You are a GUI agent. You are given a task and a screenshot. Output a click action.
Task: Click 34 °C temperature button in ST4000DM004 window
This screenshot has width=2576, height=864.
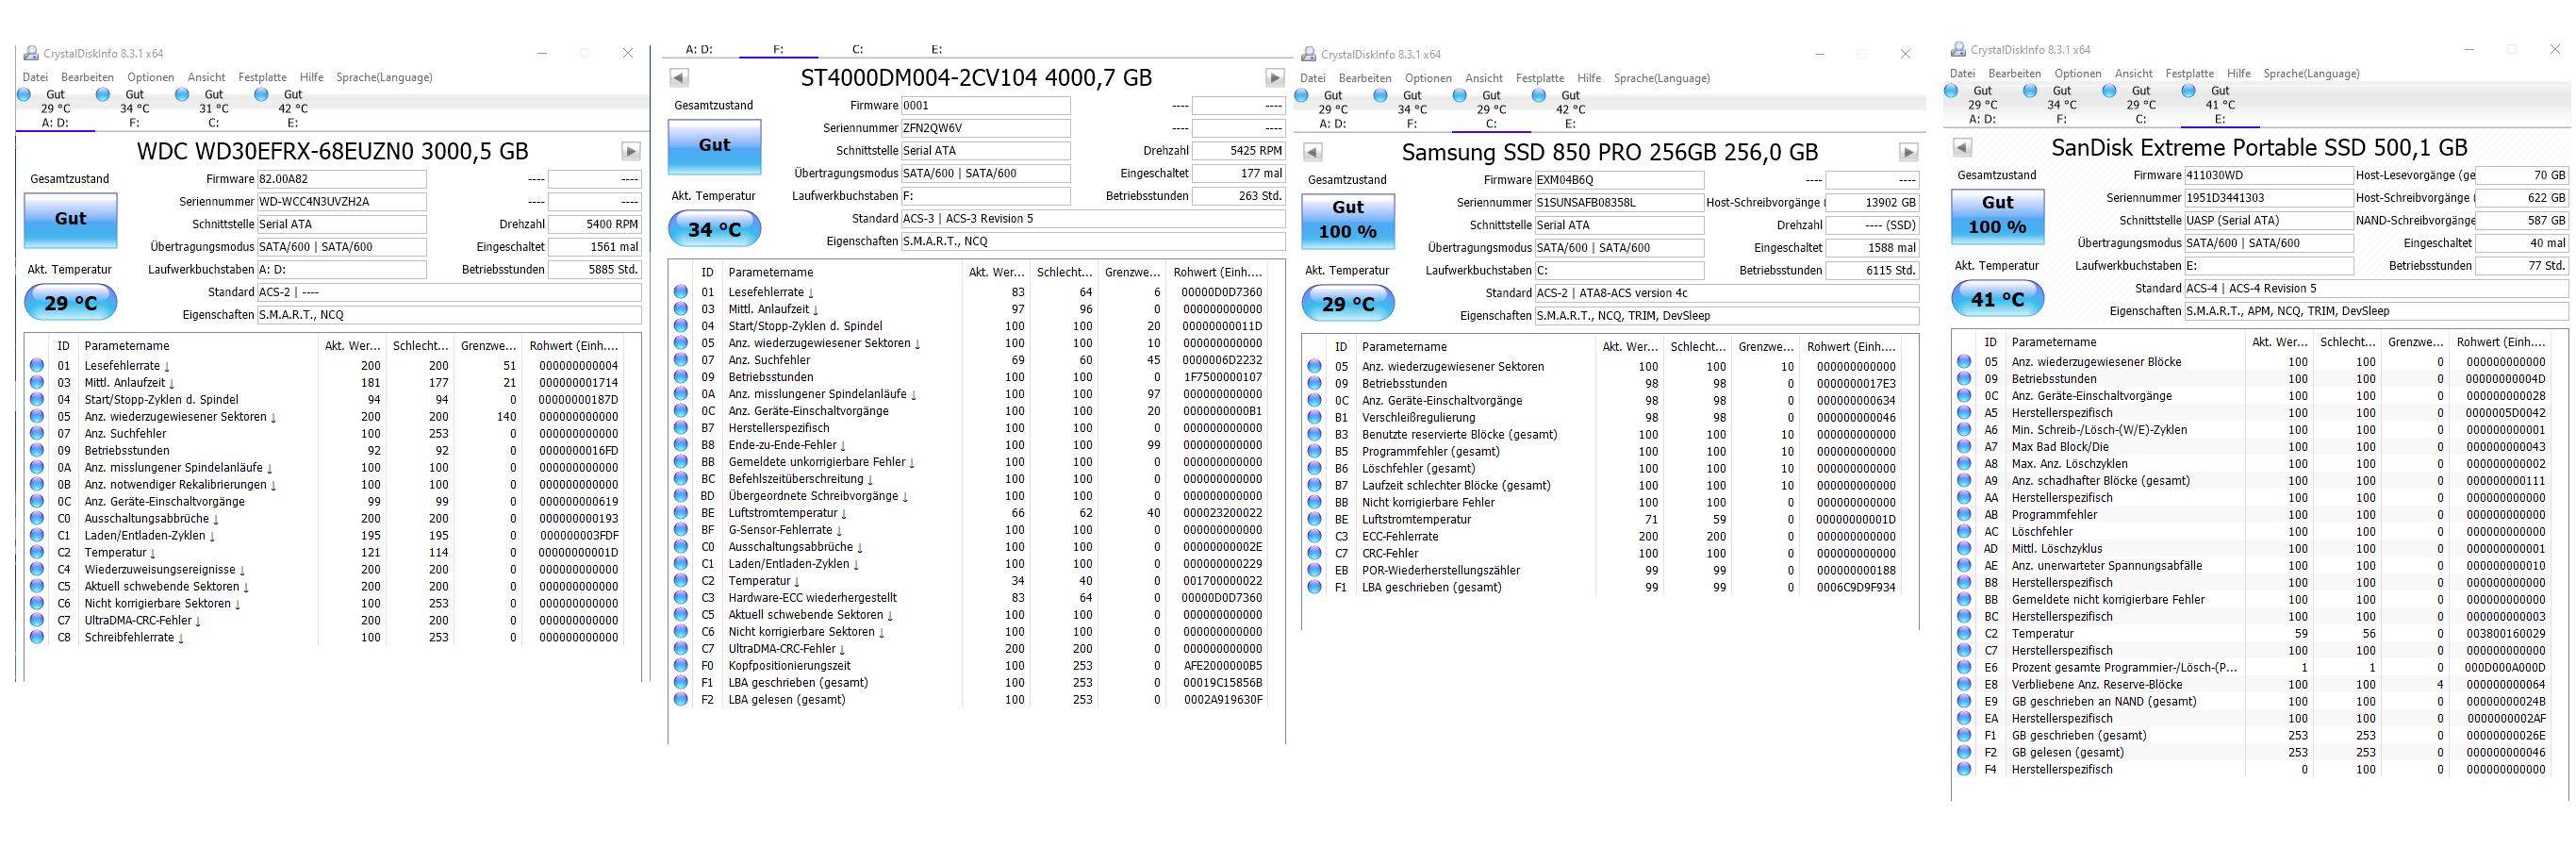(714, 230)
